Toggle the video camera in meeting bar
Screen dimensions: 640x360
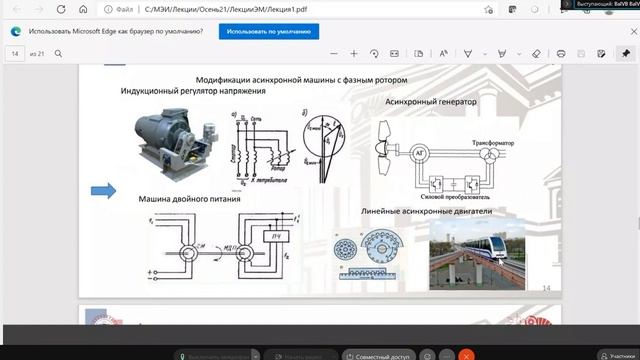[301, 356]
